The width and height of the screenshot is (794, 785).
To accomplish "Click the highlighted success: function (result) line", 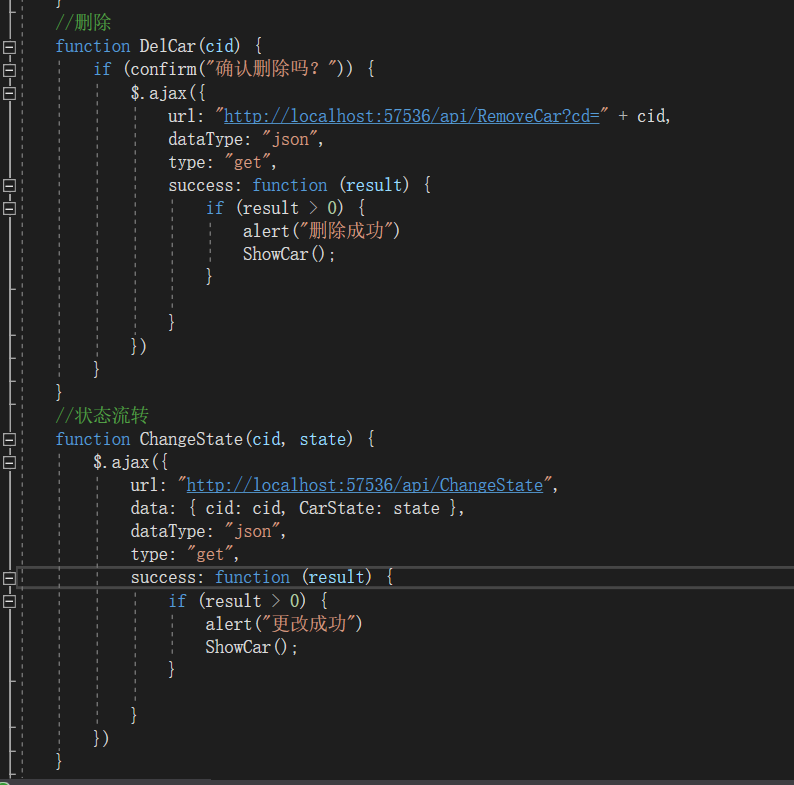I will click(x=261, y=577).
